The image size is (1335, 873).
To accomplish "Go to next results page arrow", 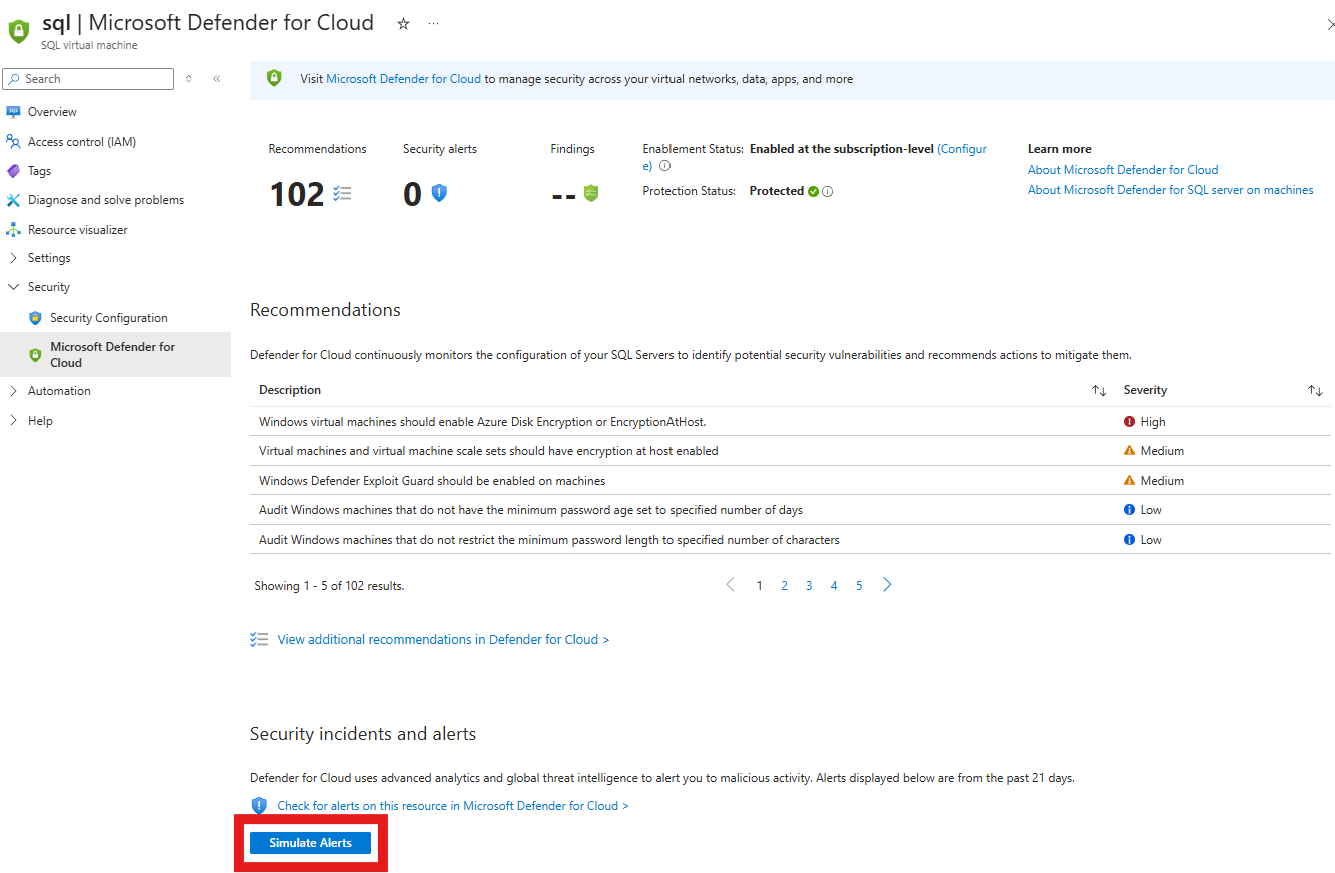I will [887, 585].
